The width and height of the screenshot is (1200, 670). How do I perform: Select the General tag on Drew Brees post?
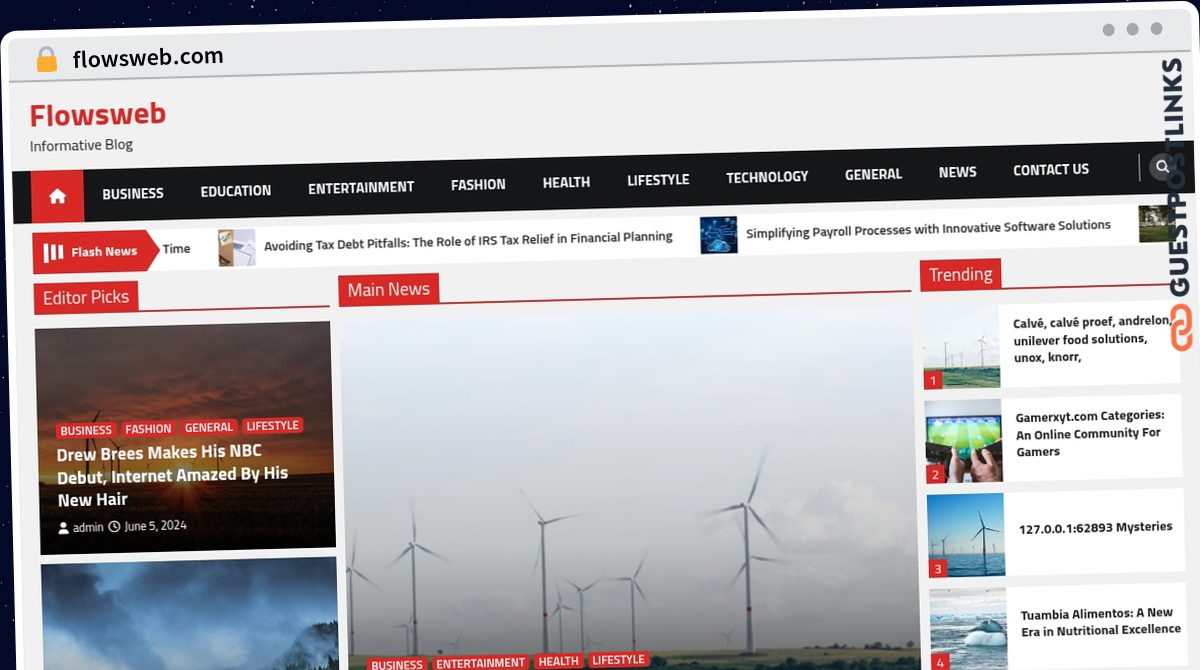(x=208, y=427)
